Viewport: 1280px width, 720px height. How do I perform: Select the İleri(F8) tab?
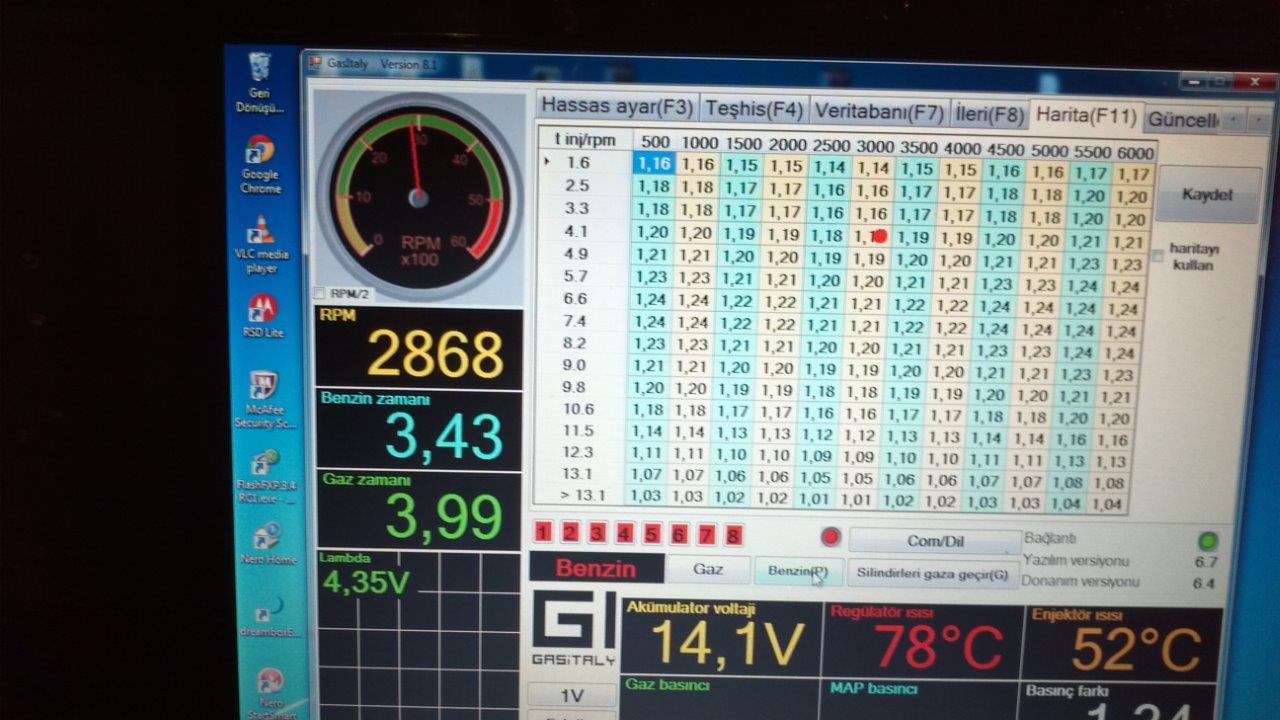pyautogui.click(x=988, y=113)
